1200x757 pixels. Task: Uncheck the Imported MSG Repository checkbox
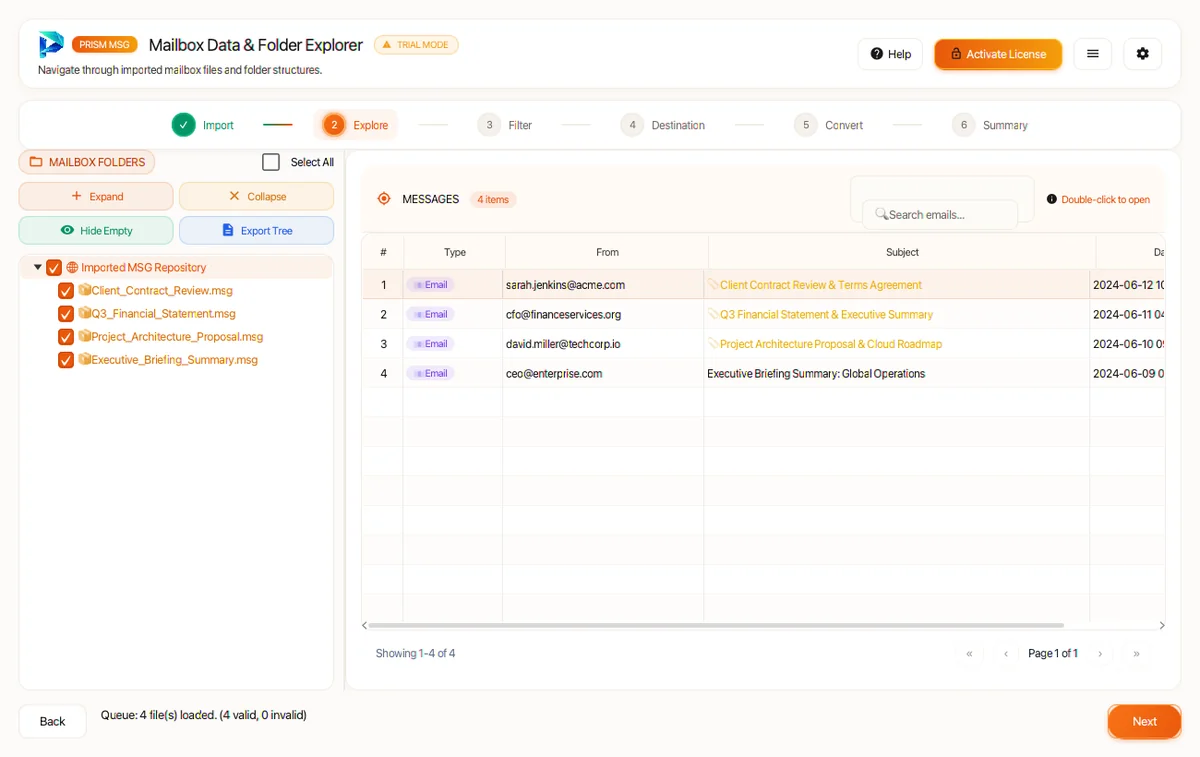(x=54, y=267)
